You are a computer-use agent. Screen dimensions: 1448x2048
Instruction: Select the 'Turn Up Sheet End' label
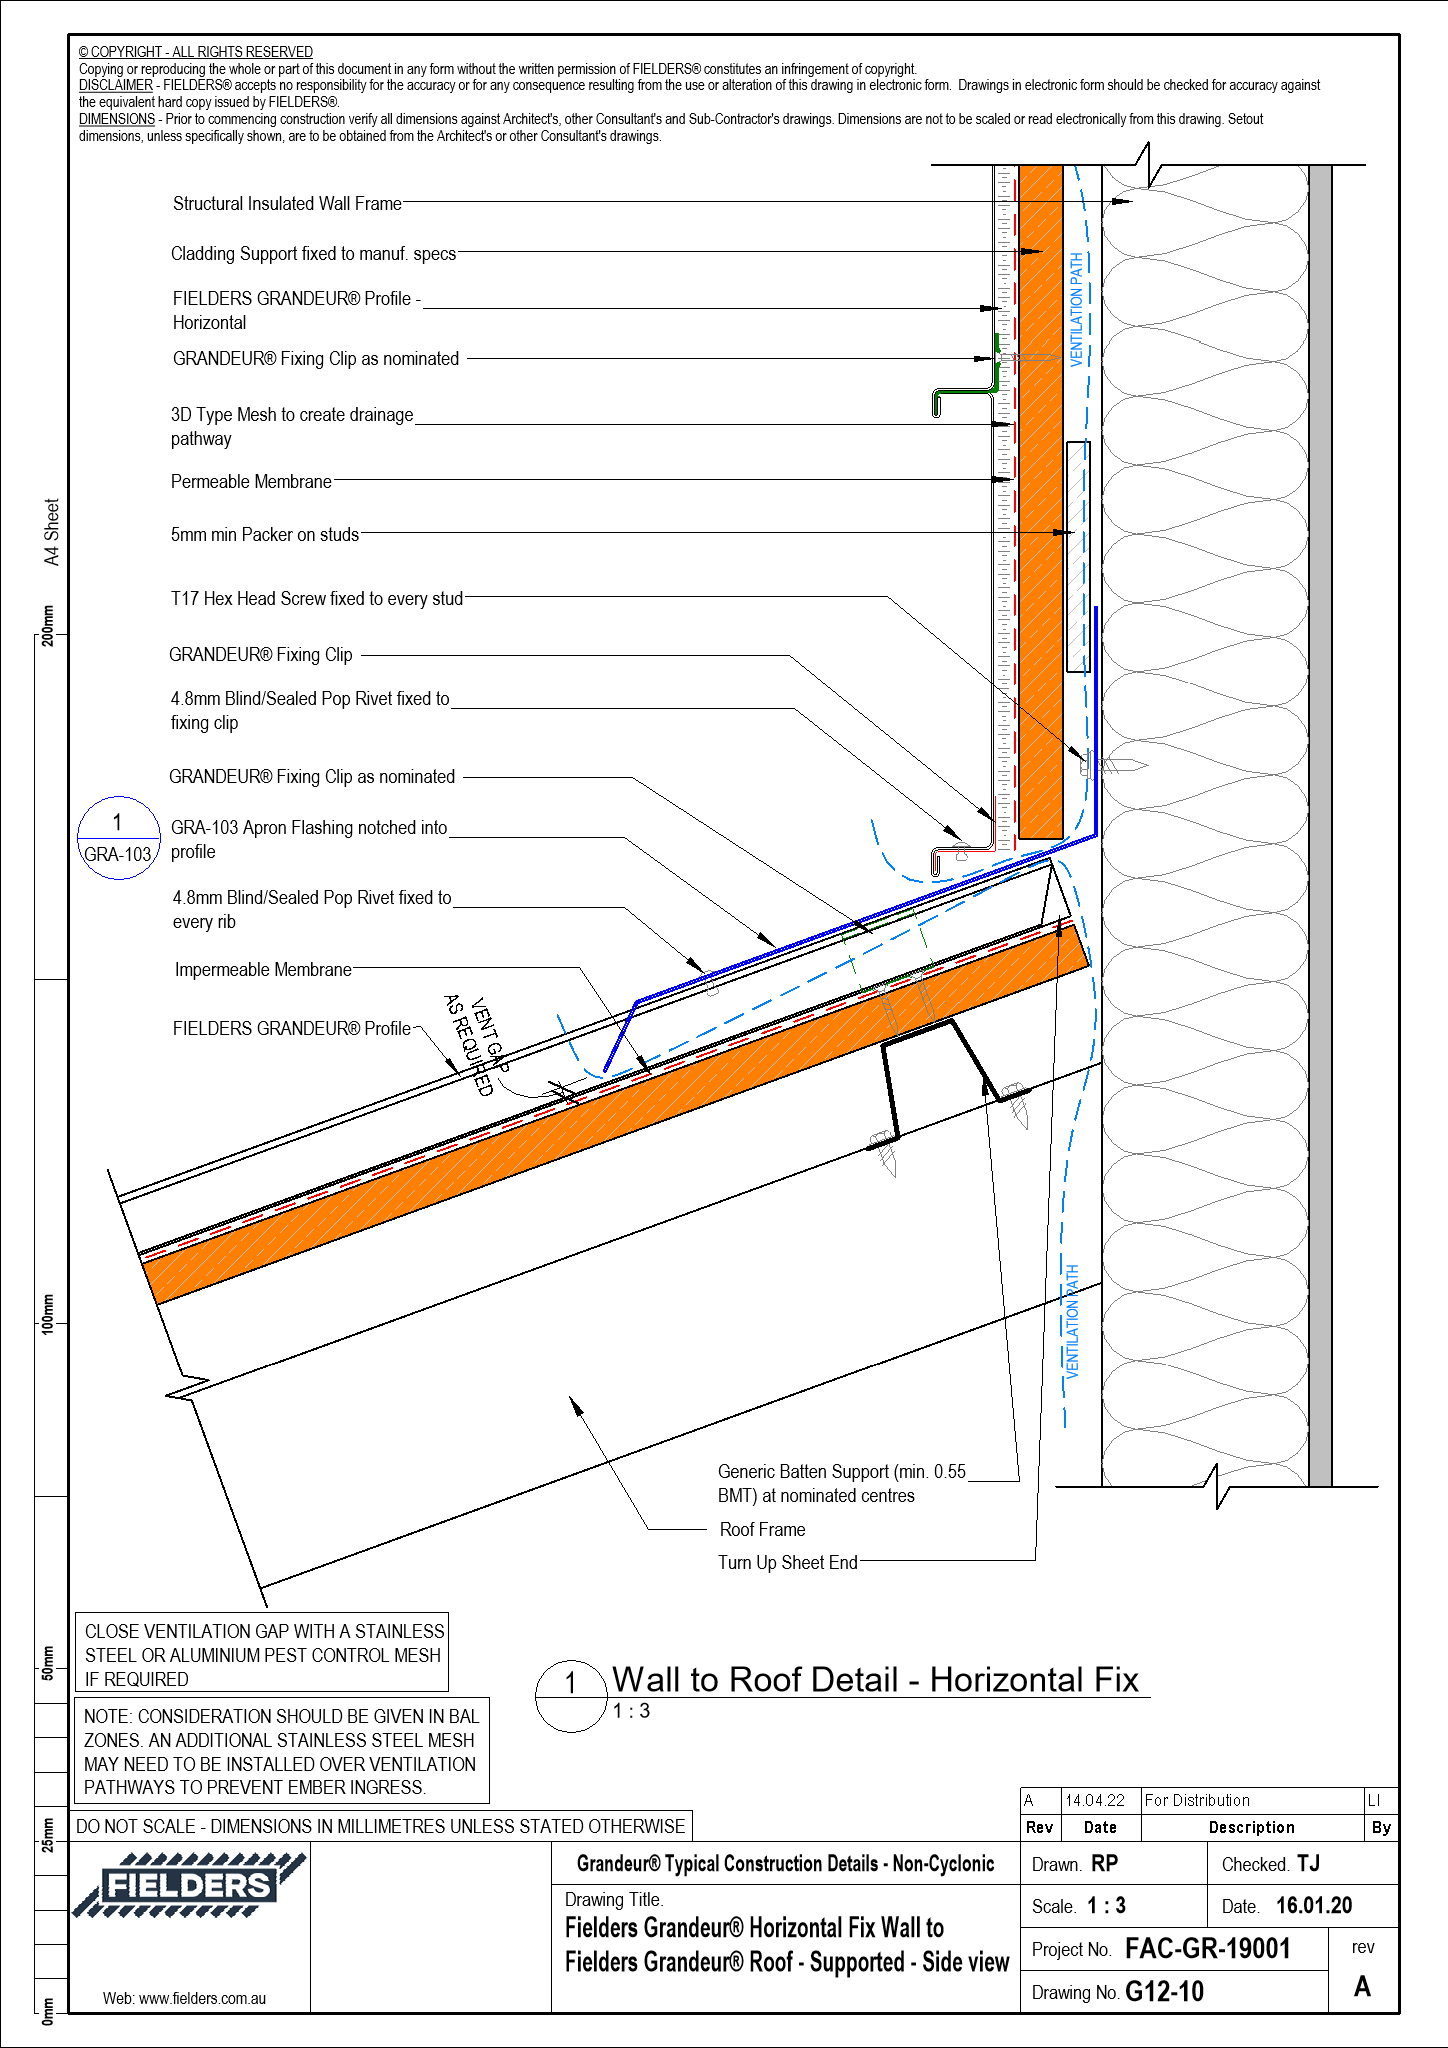click(x=788, y=1563)
